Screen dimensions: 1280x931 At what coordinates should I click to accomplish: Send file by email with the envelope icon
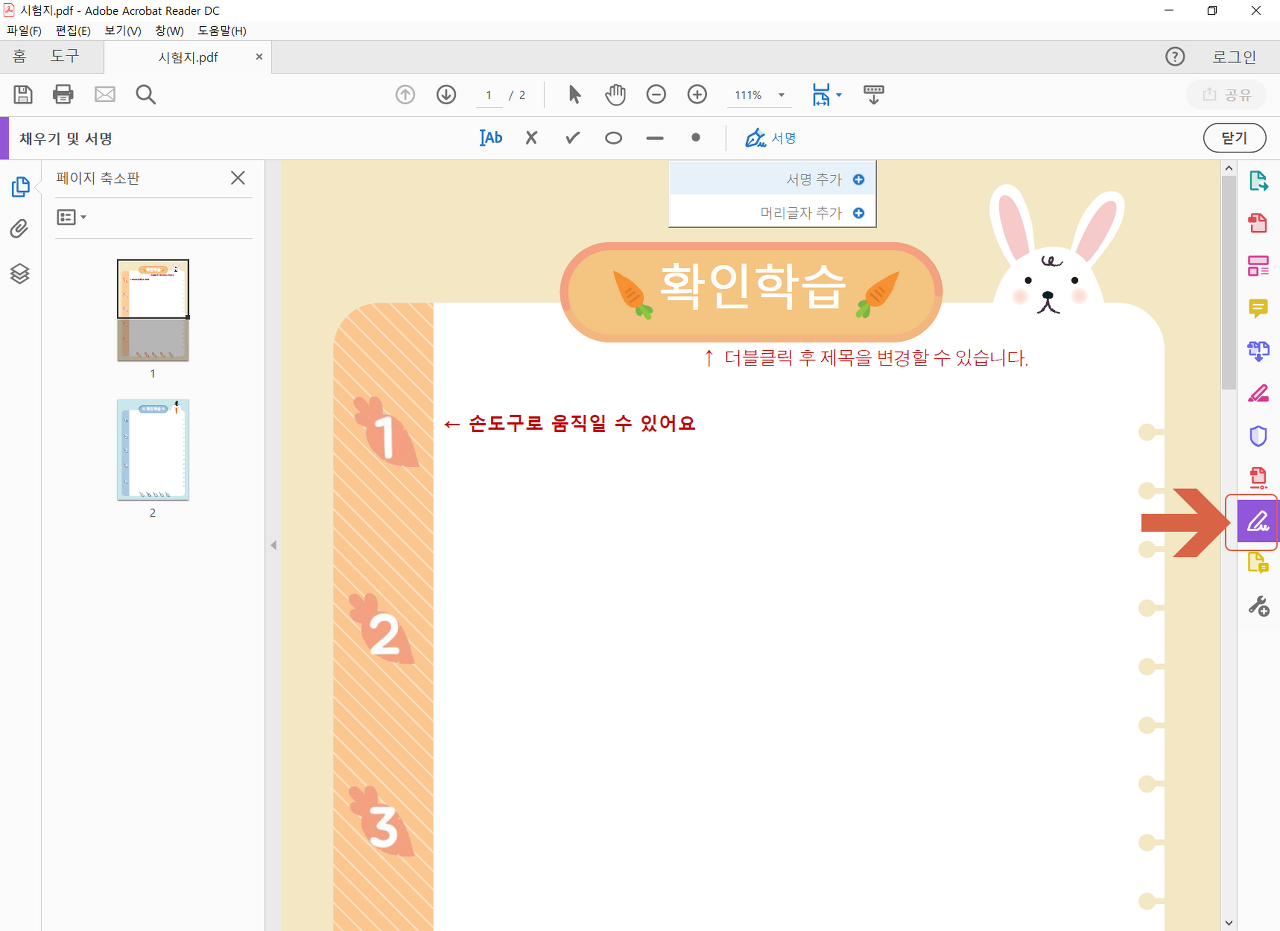point(105,95)
